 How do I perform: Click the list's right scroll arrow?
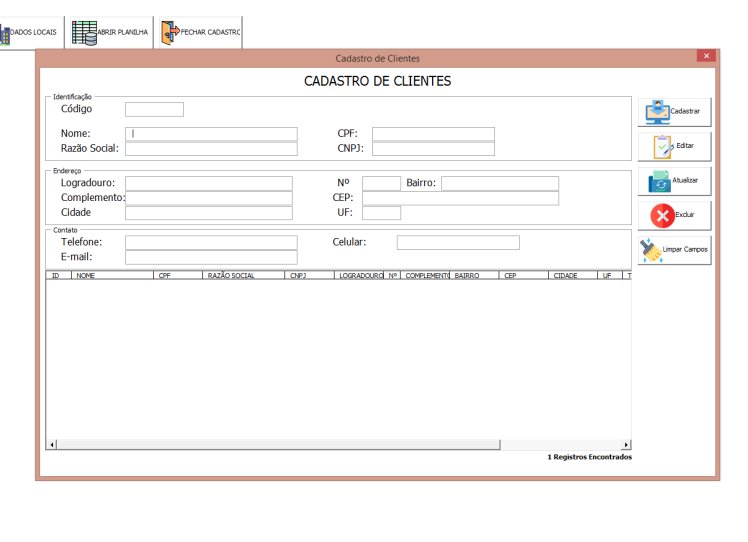tap(626, 445)
